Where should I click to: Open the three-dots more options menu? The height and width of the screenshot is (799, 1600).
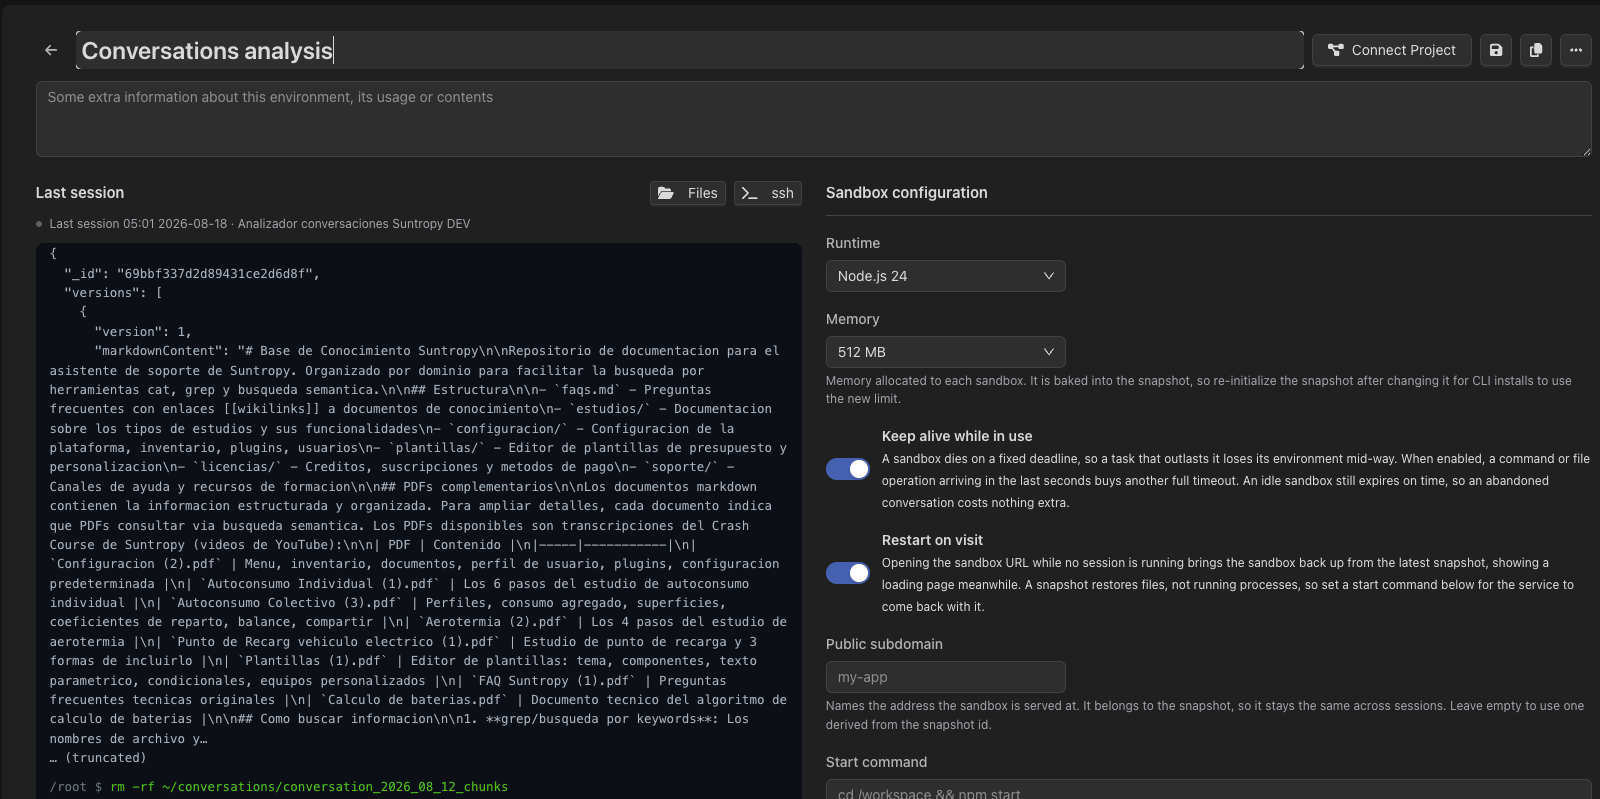coord(1576,50)
